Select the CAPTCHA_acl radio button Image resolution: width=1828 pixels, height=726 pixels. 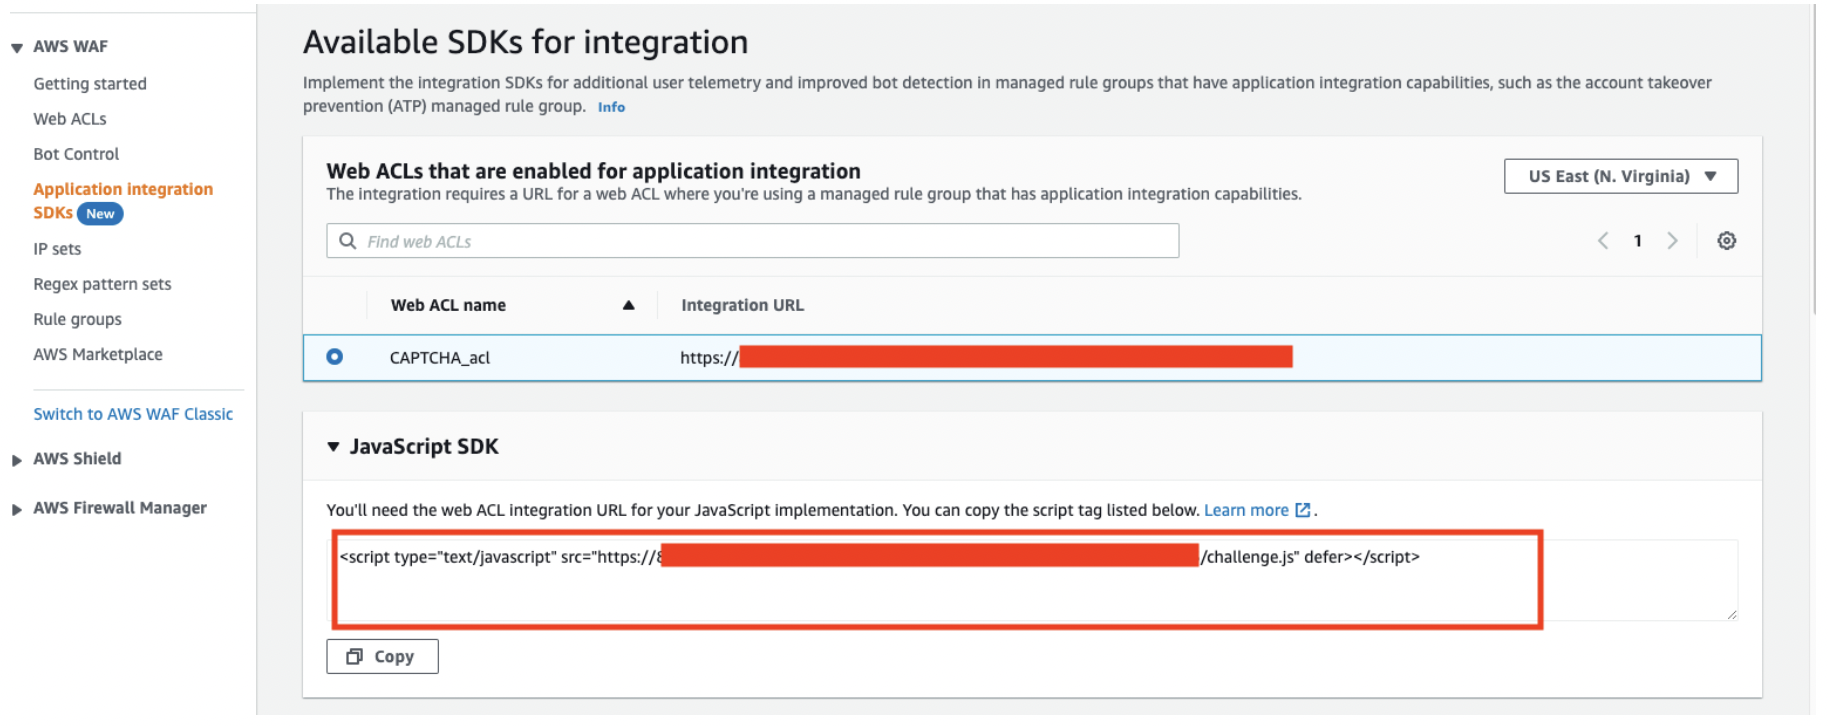click(334, 357)
